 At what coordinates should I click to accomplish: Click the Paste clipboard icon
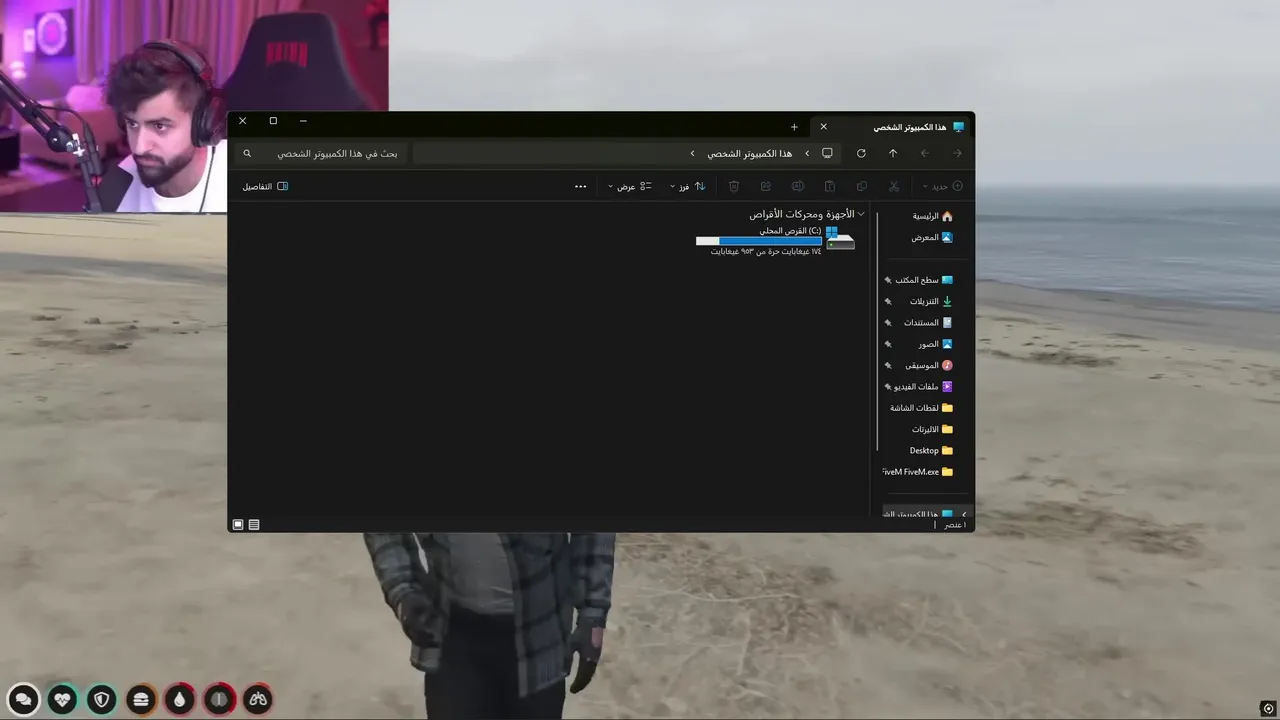click(830, 187)
